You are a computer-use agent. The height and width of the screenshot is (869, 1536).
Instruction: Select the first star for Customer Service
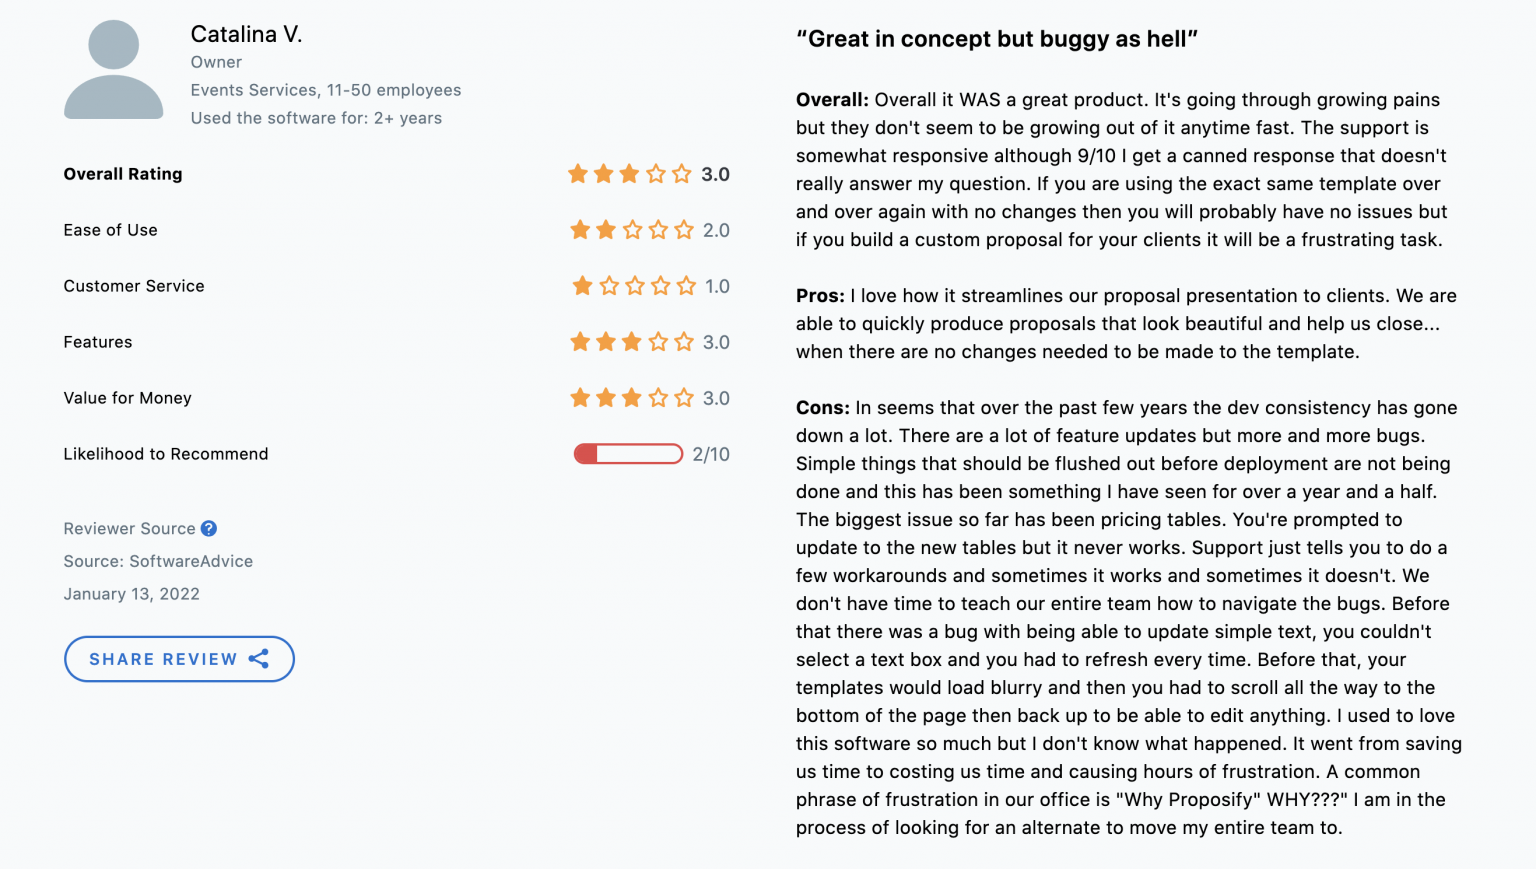[x=581, y=286]
